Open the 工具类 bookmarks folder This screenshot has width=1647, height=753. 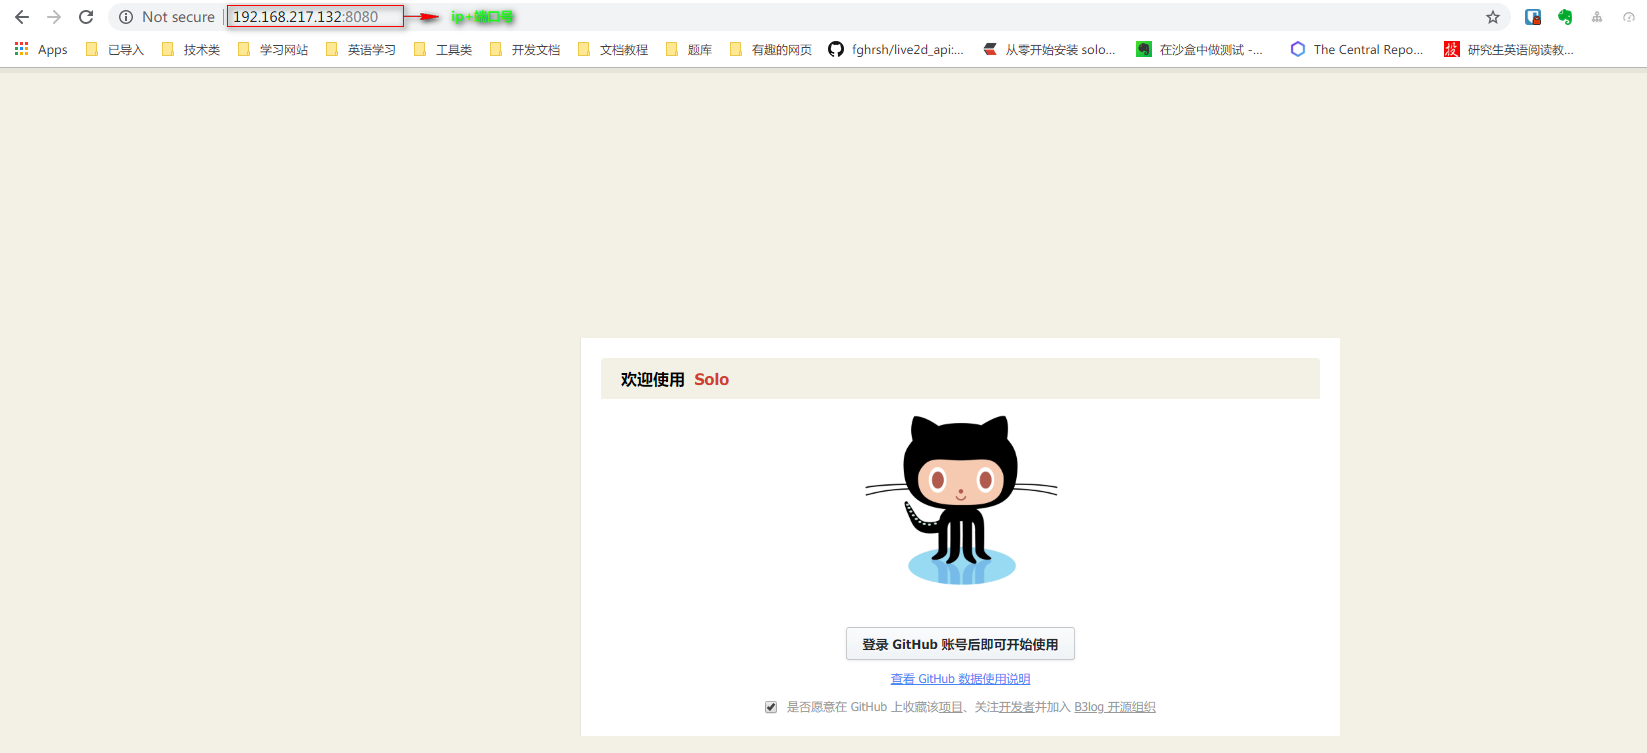(443, 49)
